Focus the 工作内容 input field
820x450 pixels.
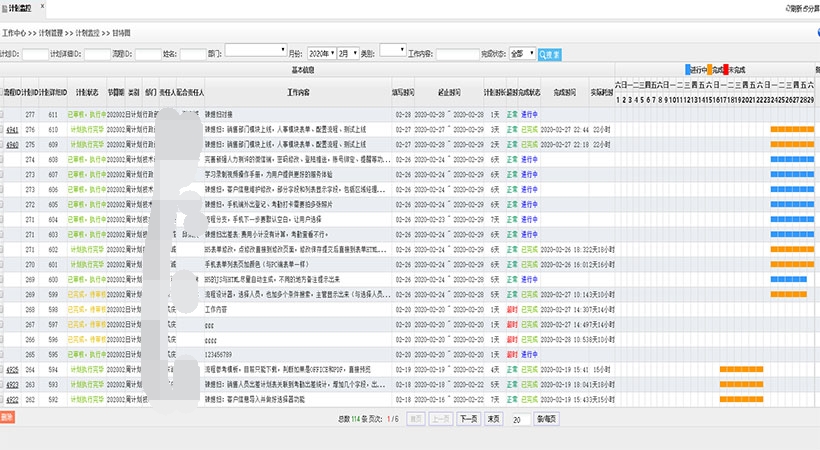458,54
